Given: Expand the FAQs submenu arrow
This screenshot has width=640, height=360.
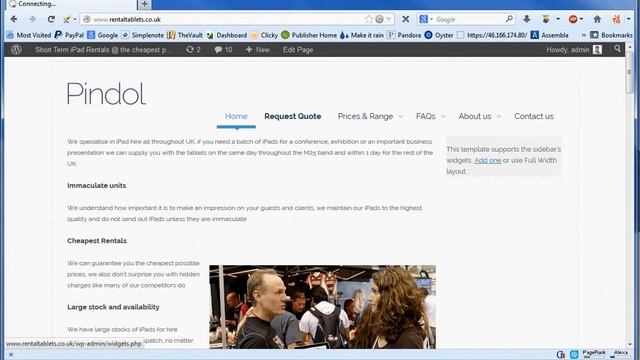Looking at the screenshot, I should (443, 117).
